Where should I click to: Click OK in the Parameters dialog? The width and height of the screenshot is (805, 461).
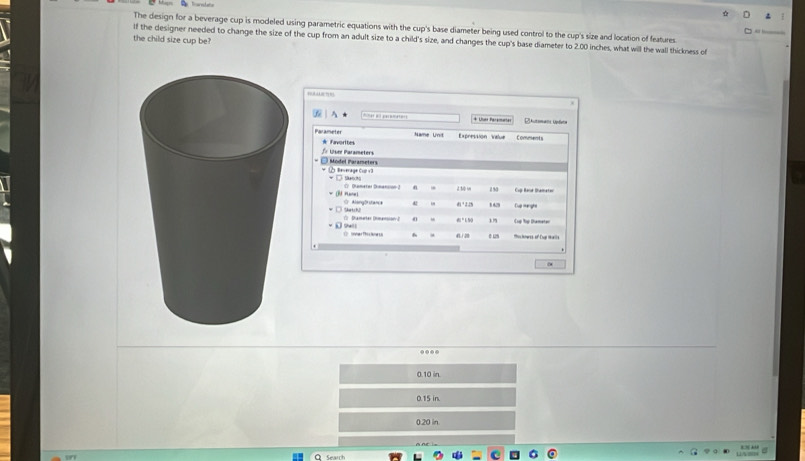(x=550, y=264)
